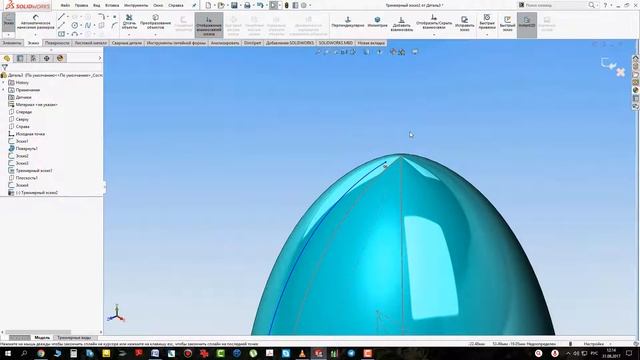Click the feature tree horizontal scrollbar
This screenshot has height=360, width=640.
(x=38, y=332)
